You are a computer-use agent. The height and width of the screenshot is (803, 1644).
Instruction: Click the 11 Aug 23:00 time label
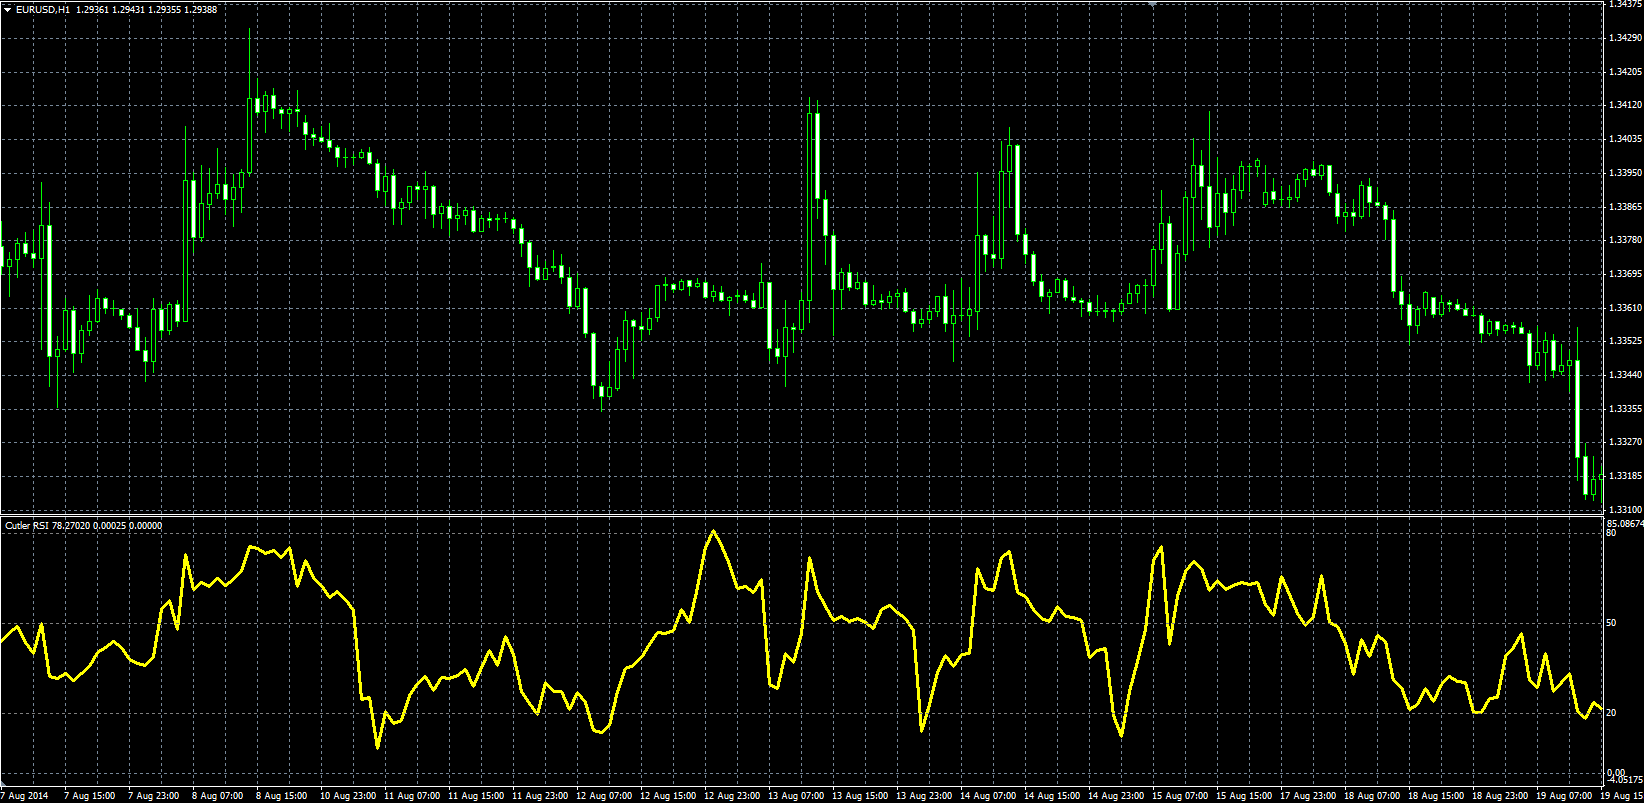[540, 796]
